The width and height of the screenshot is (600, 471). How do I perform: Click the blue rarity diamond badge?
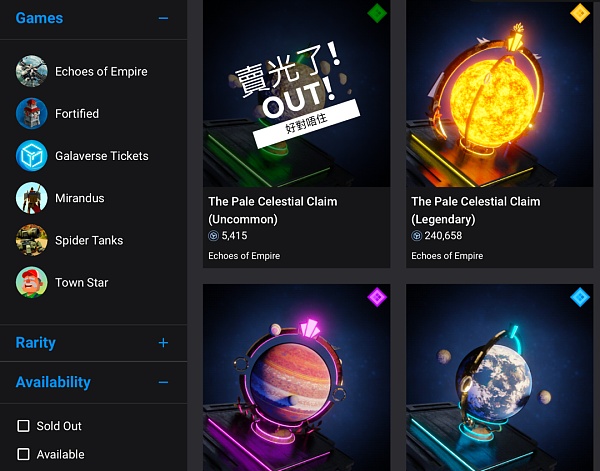[x=580, y=297]
